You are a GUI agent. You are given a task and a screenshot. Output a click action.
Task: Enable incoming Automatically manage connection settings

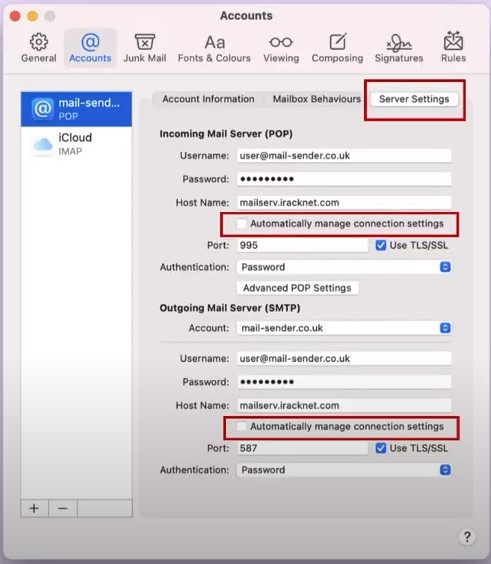click(241, 224)
